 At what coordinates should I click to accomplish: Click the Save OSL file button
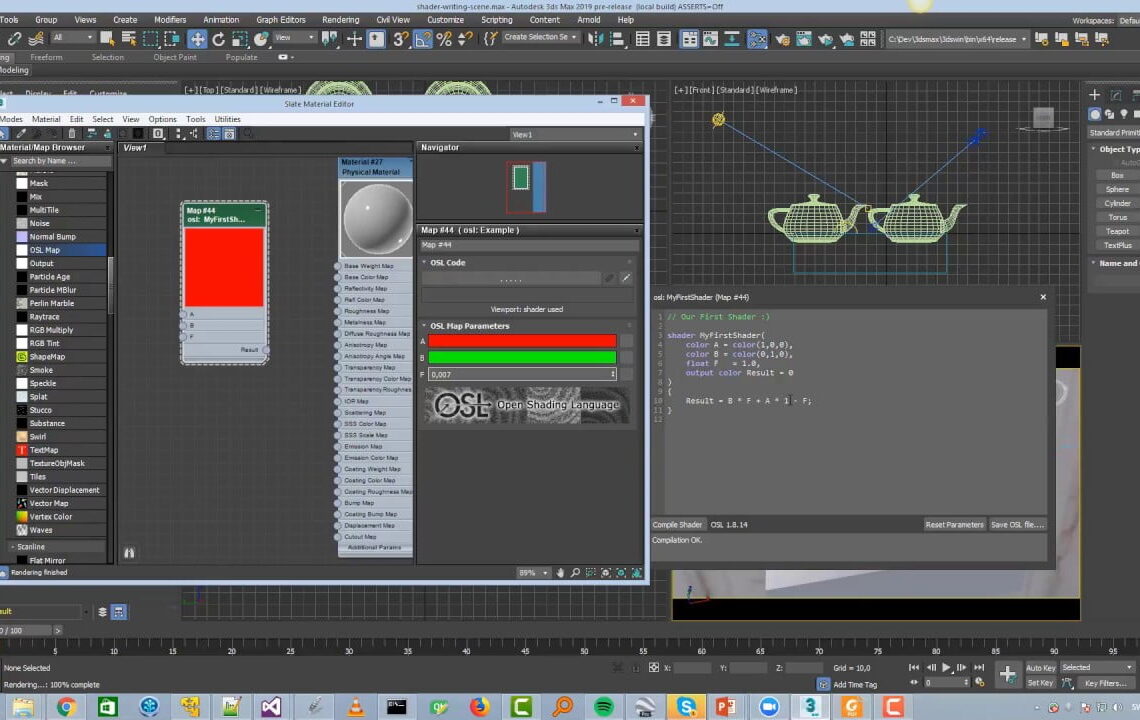(1017, 524)
